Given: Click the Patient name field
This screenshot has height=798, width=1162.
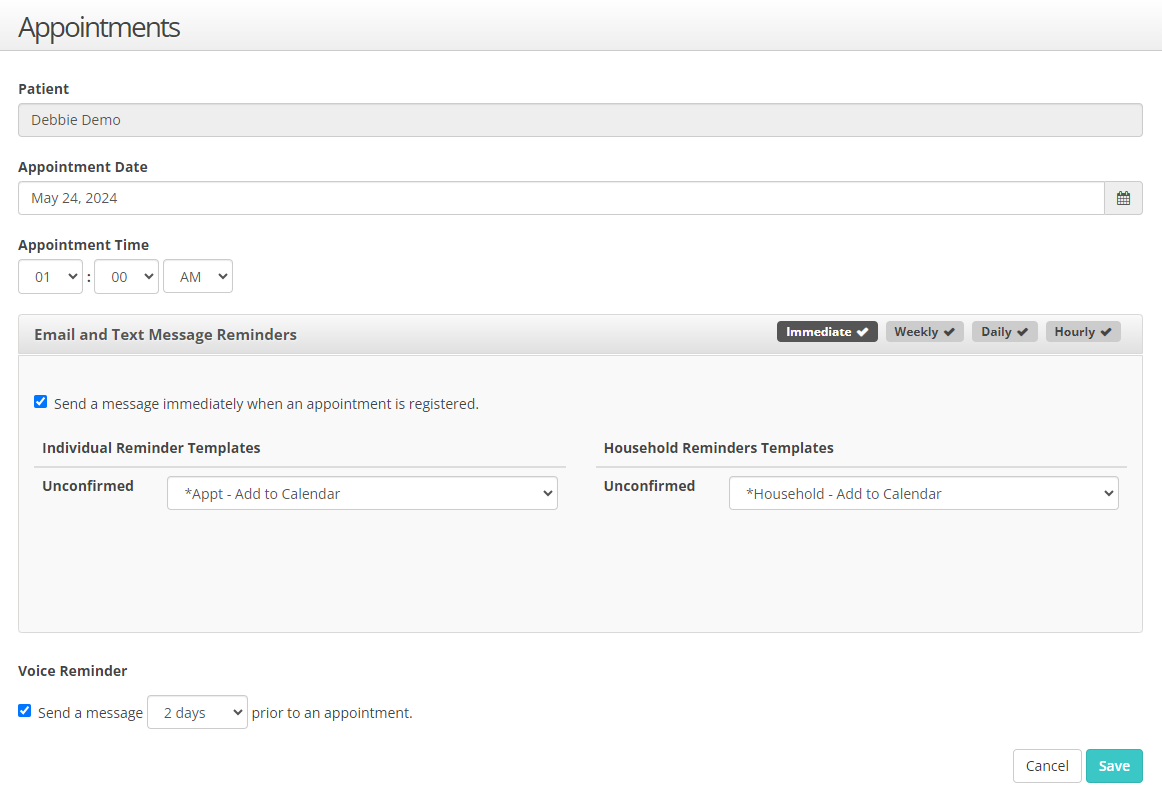Looking at the screenshot, I should [x=580, y=120].
